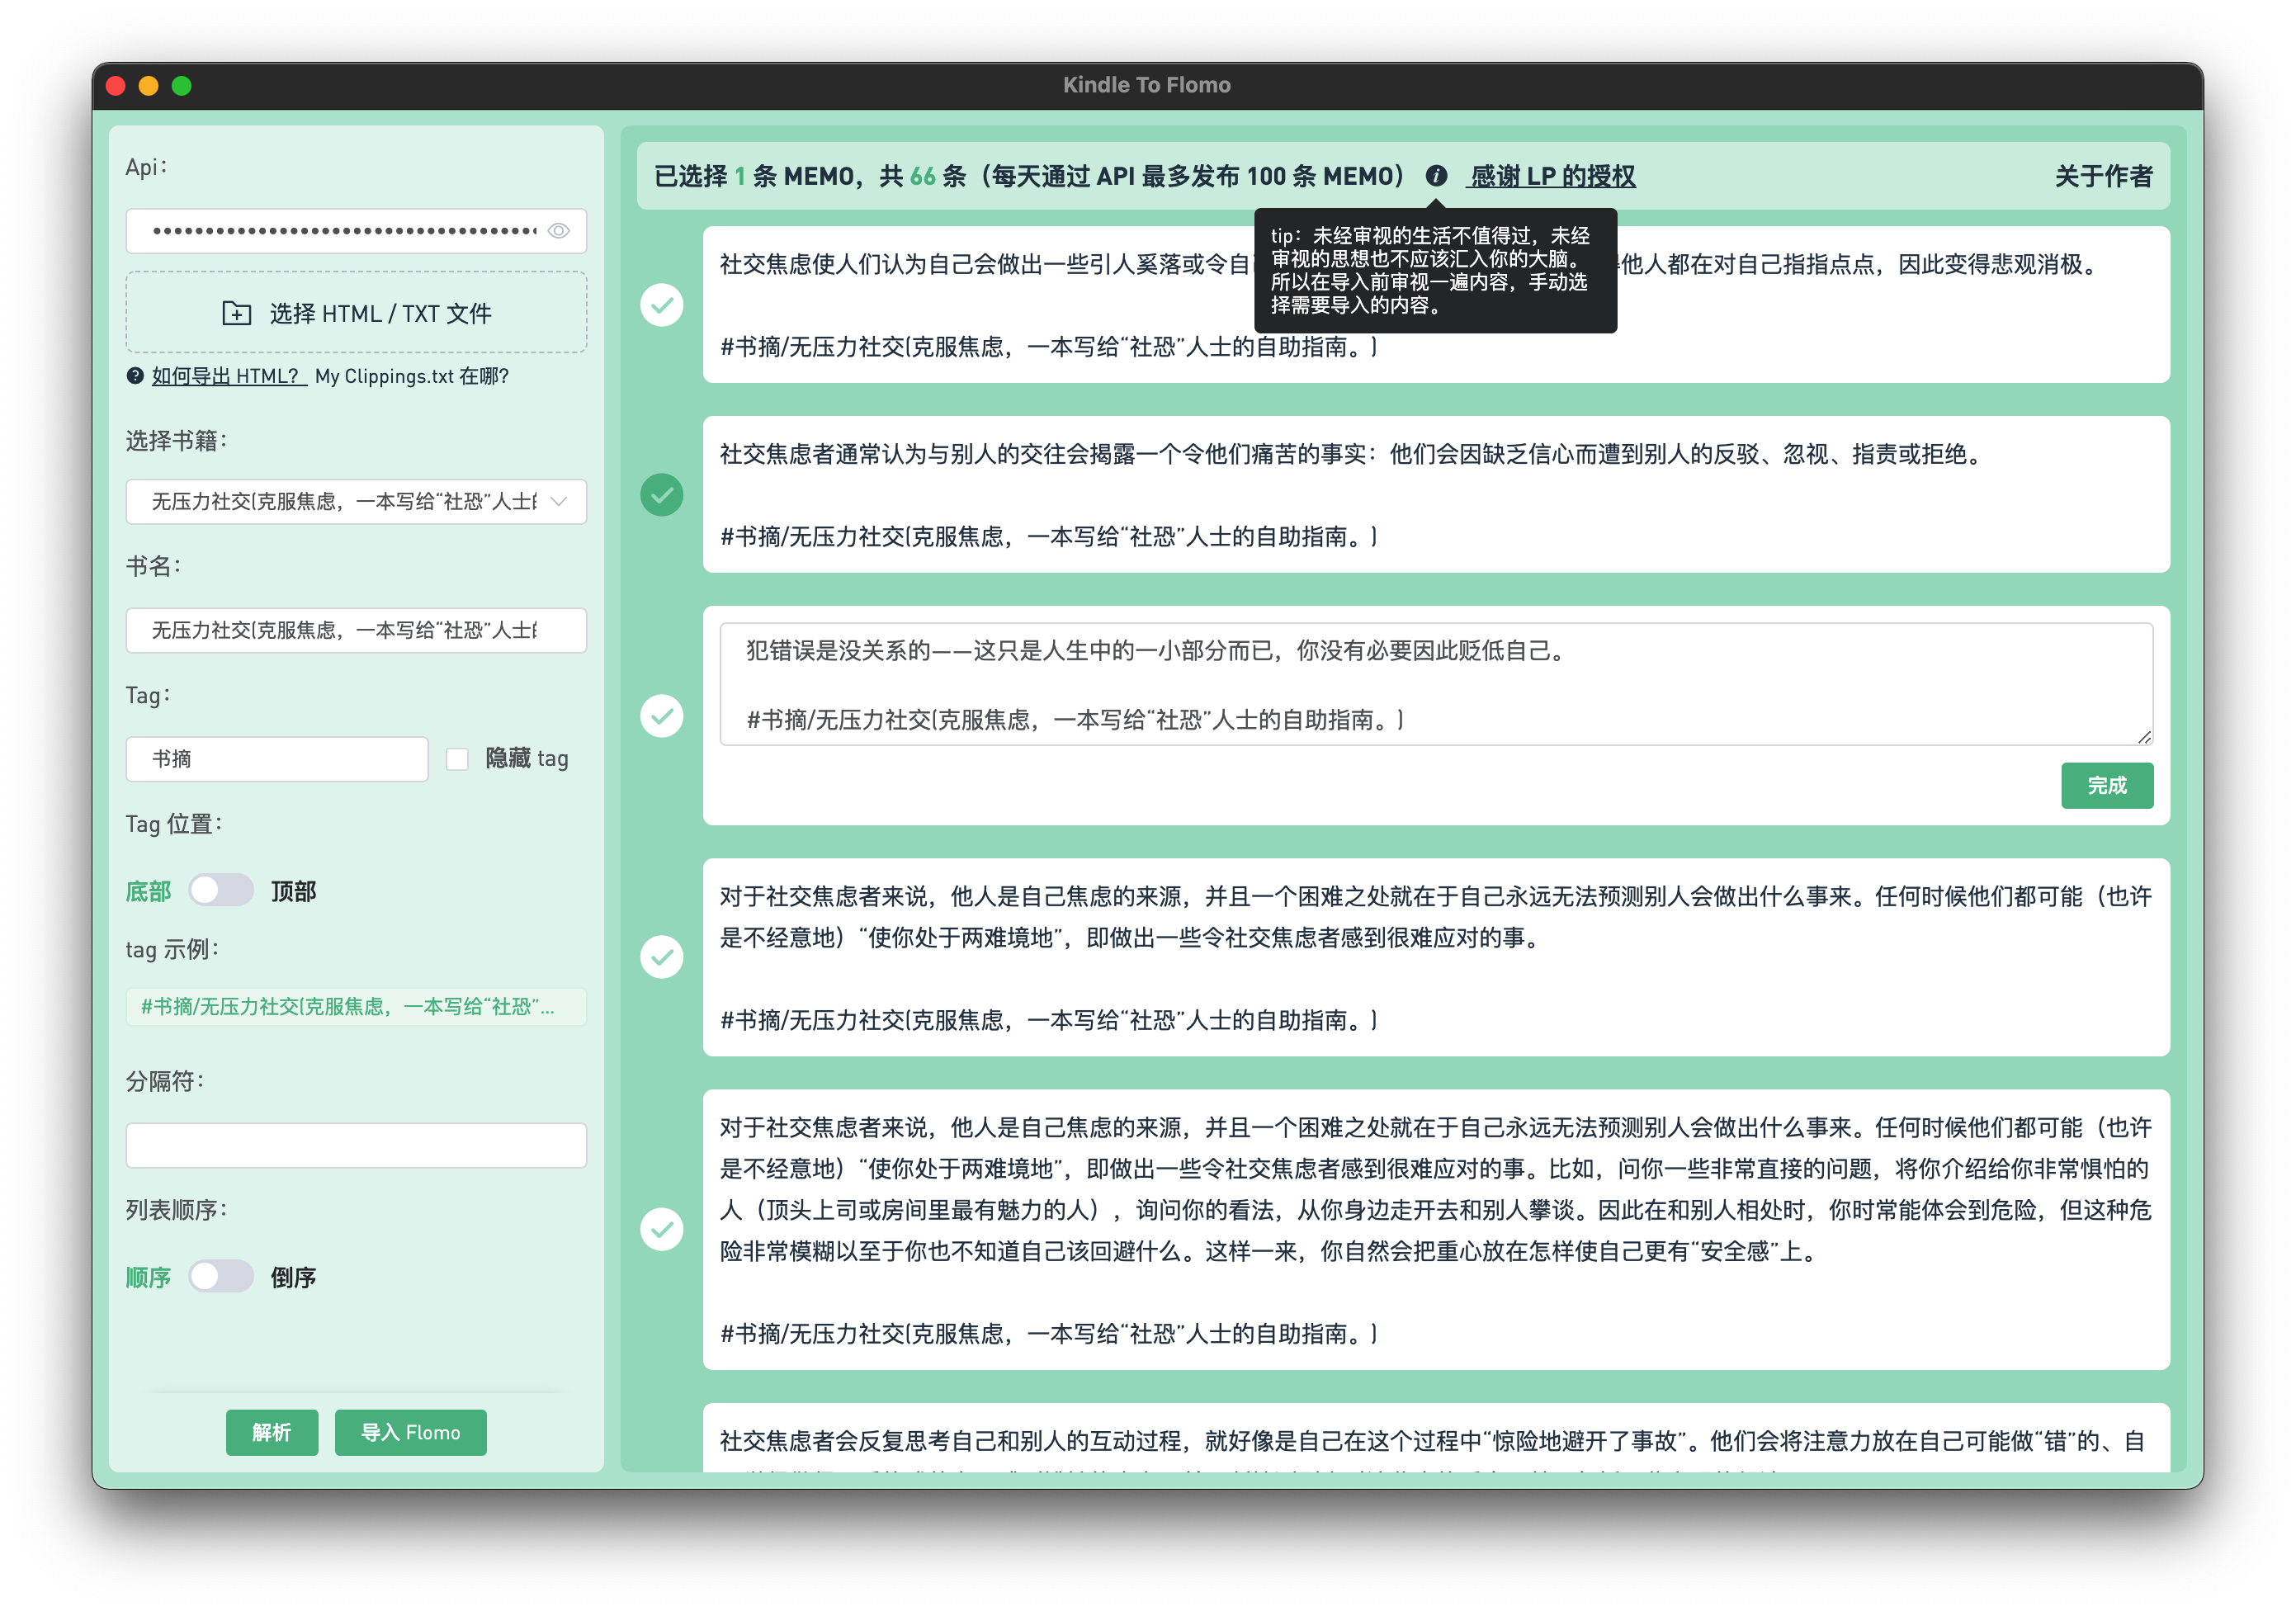Select the fourth memo ending 很难应对的事
Image resolution: width=2296 pixels, height=1611 pixels.
[662, 957]
